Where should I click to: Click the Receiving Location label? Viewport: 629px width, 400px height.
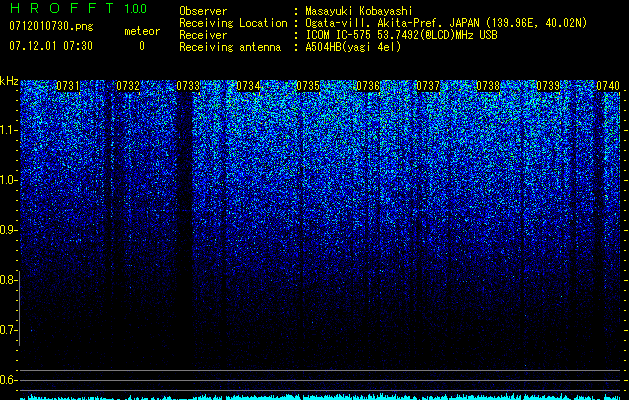(x=233, y=23)
